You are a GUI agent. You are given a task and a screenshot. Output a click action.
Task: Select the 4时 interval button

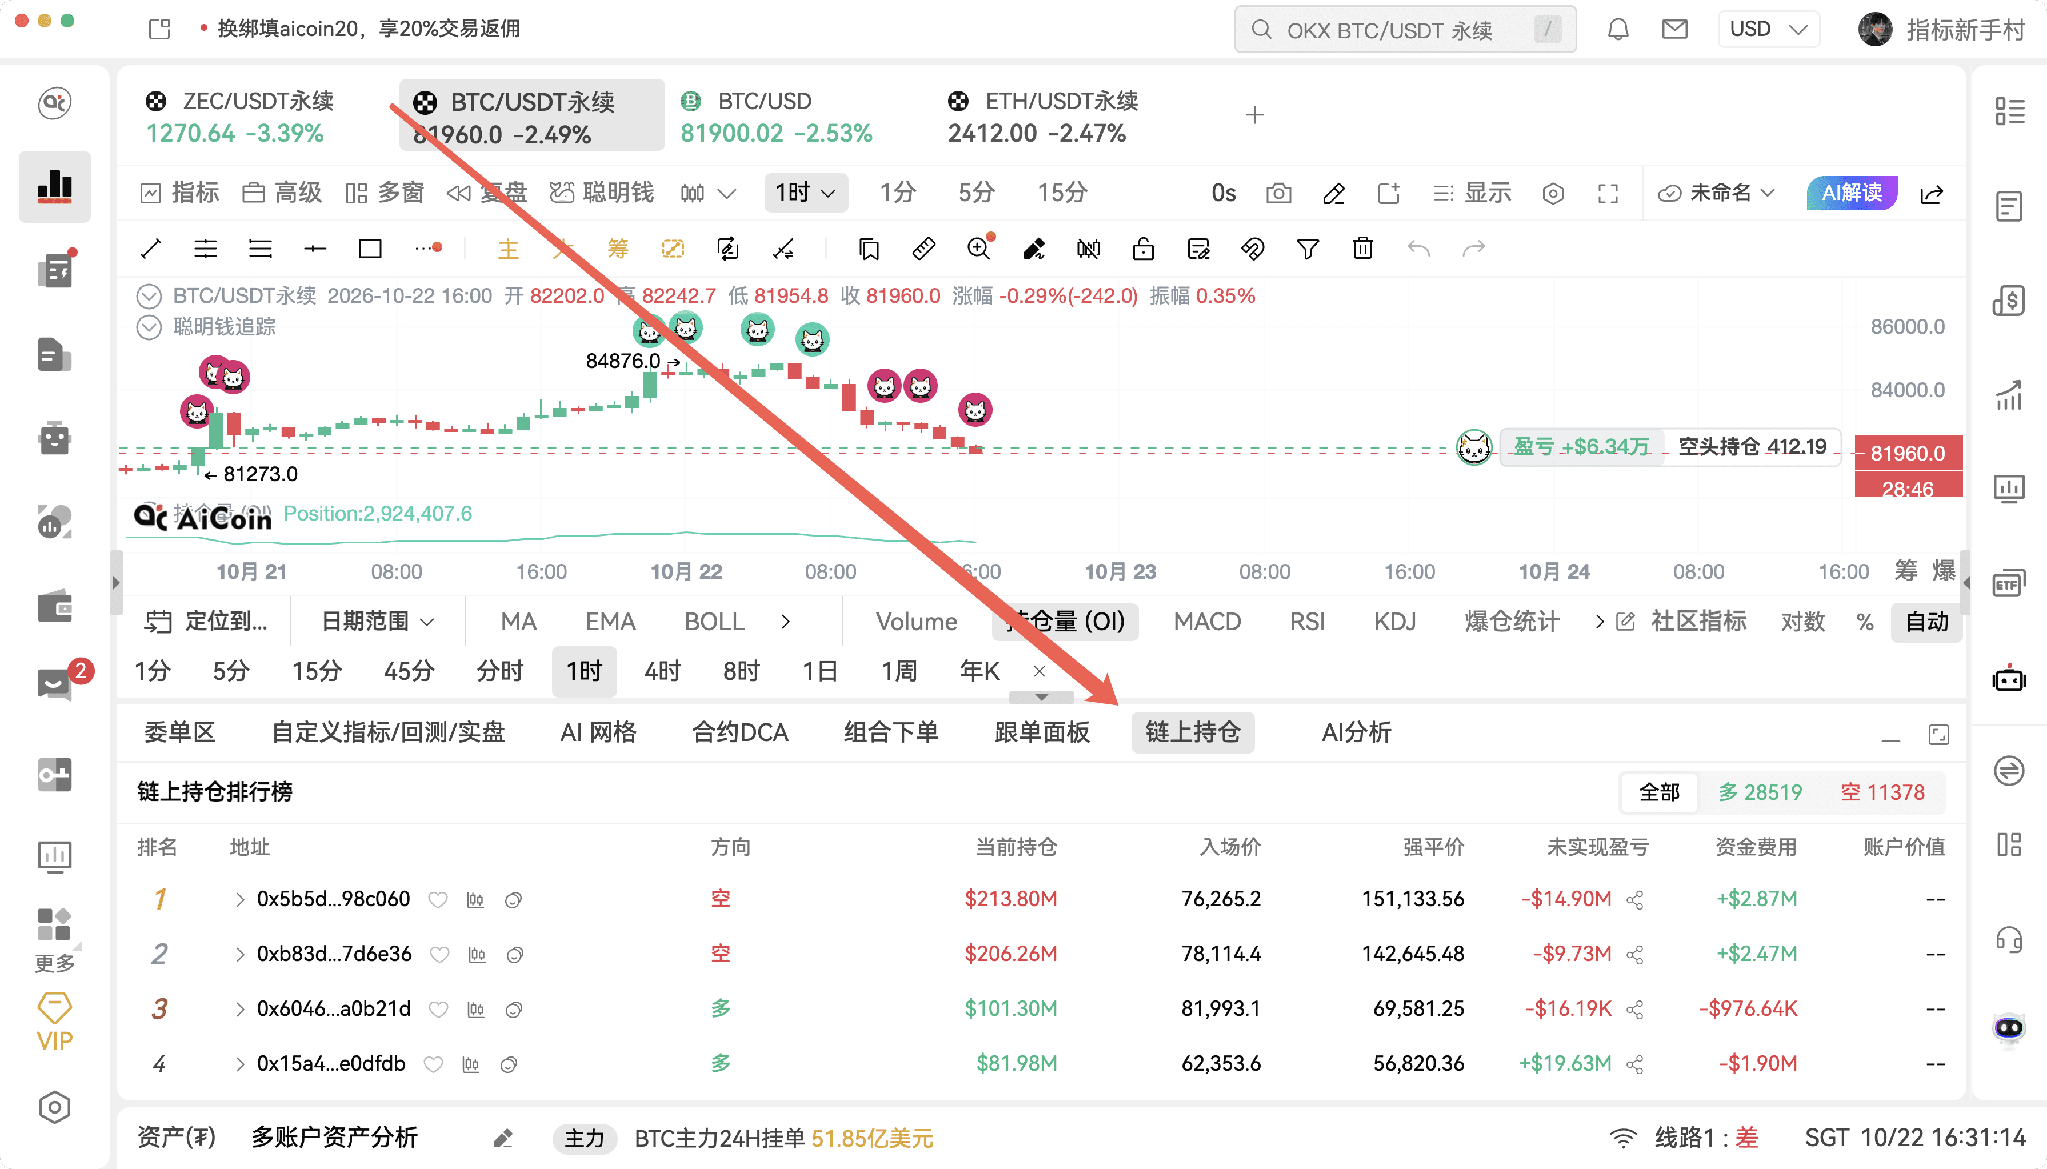(662, 671)
